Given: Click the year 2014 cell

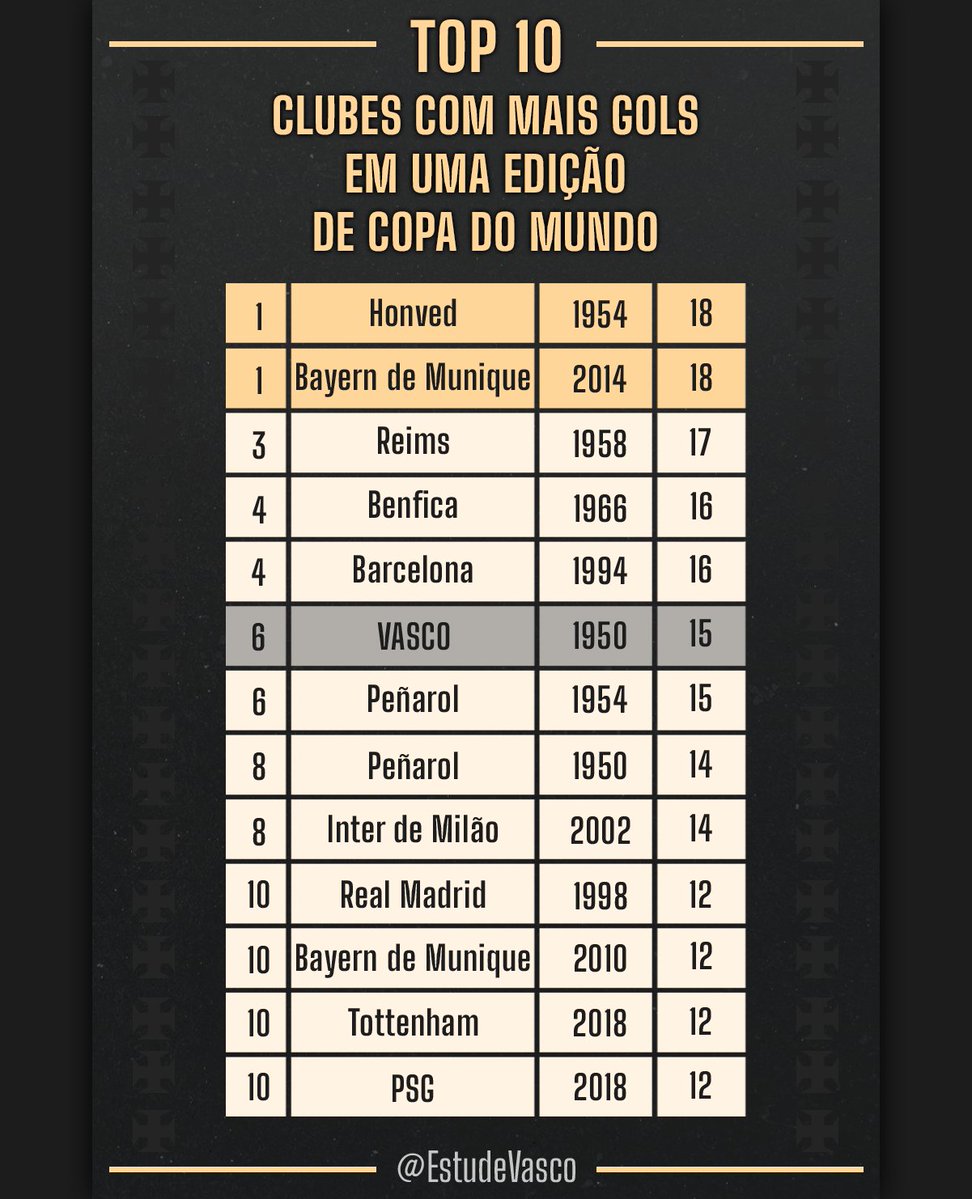Looking at the screenshot, I should pos(599,379).
